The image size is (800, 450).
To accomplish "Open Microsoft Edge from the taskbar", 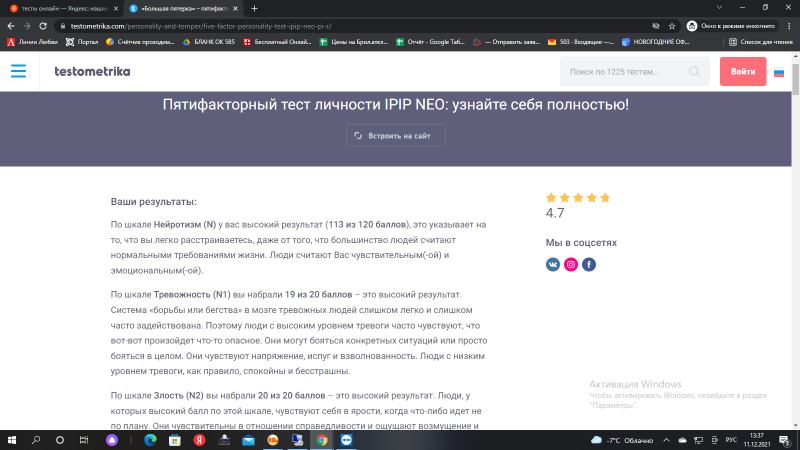I will 151,439.
